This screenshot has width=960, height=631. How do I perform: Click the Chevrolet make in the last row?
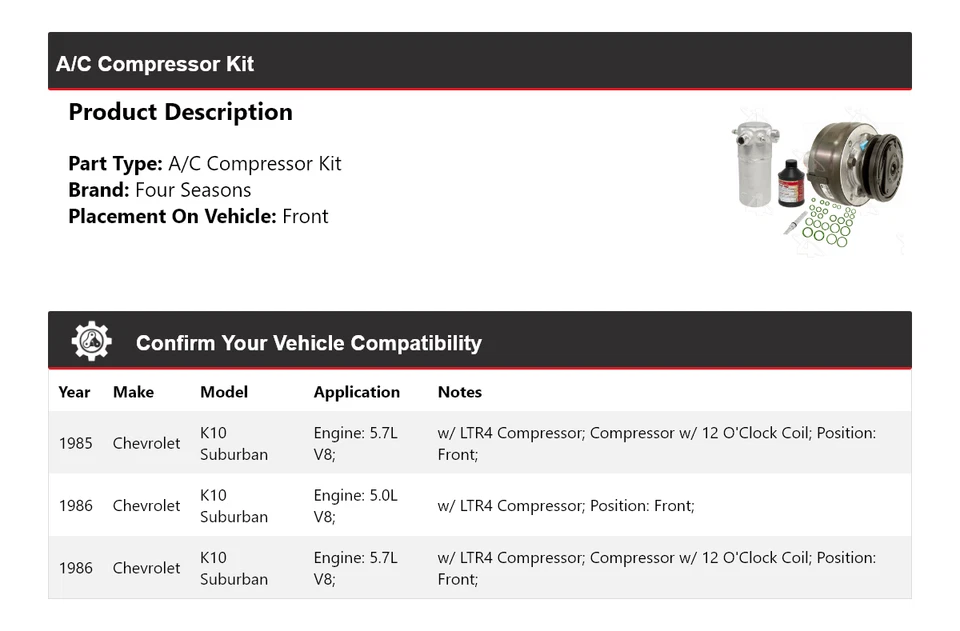coord(146,568)
